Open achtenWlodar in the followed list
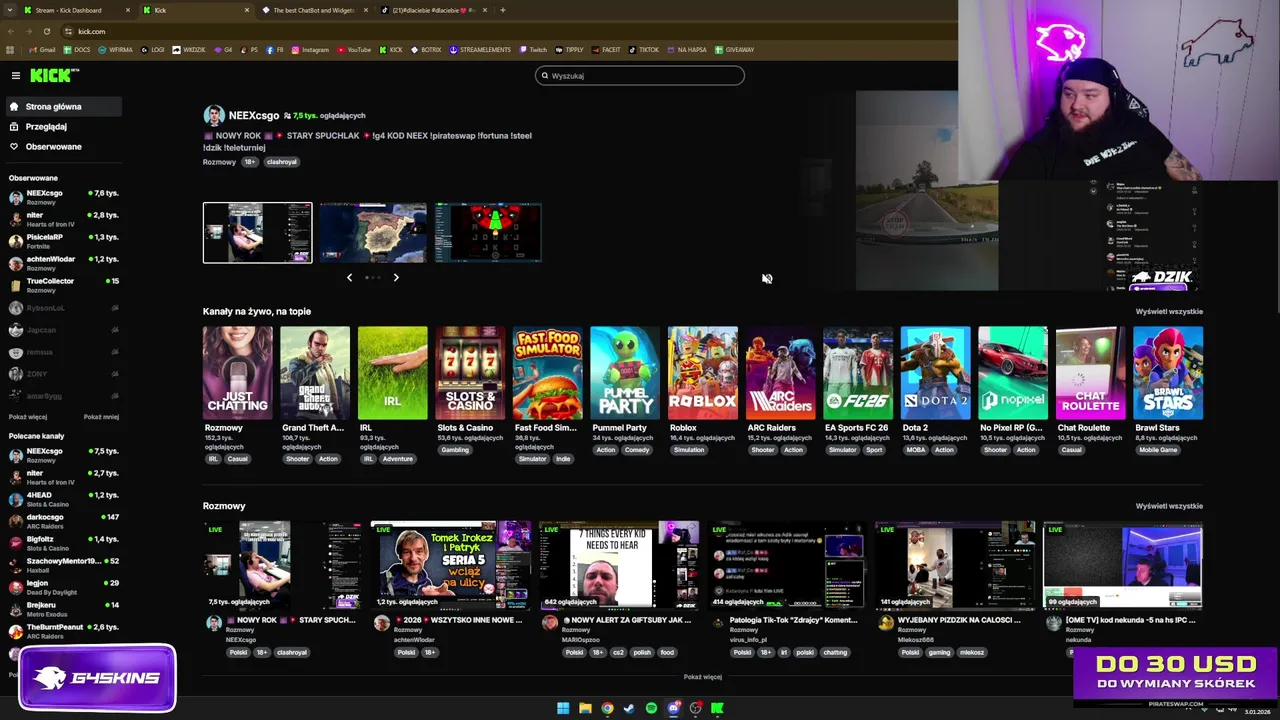 click(x=63, y=263)
